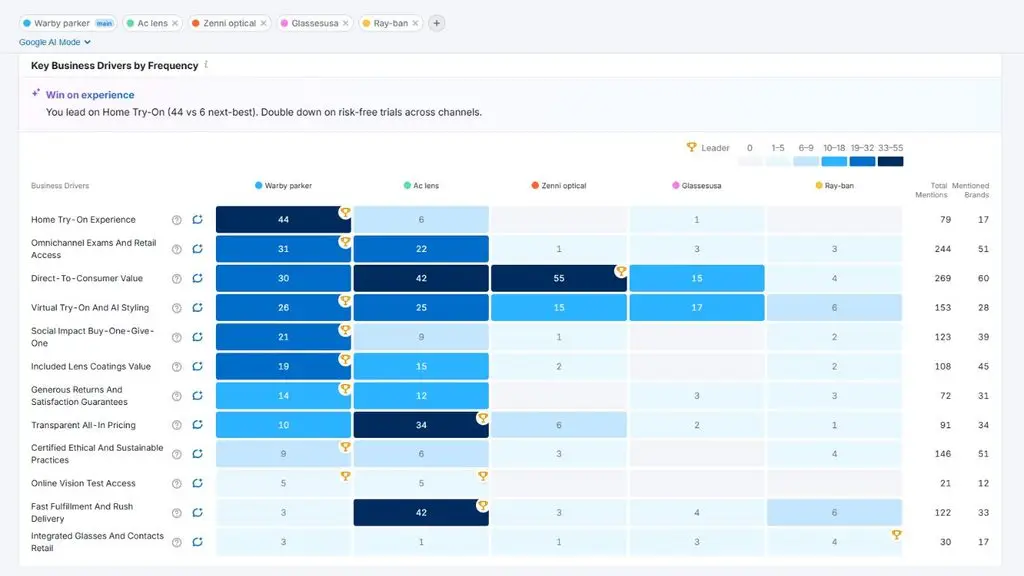Click Ac lens 42 Fast Fulfillment cell

pos(421,513)
